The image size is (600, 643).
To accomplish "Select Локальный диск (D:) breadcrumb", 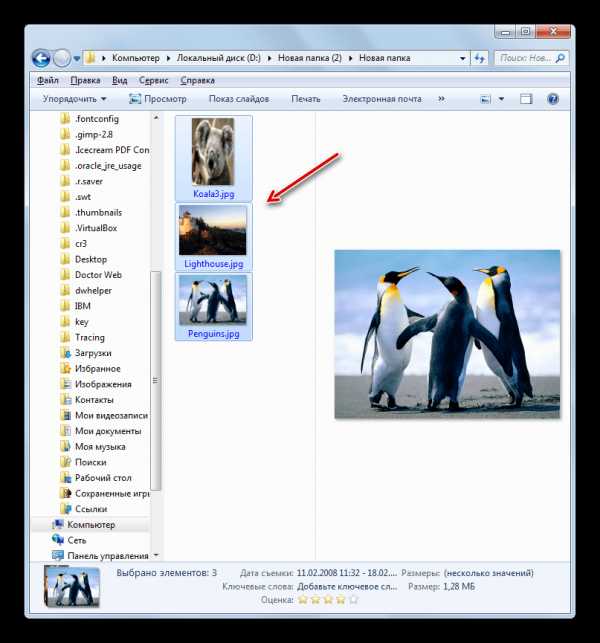I will (219, 58).
